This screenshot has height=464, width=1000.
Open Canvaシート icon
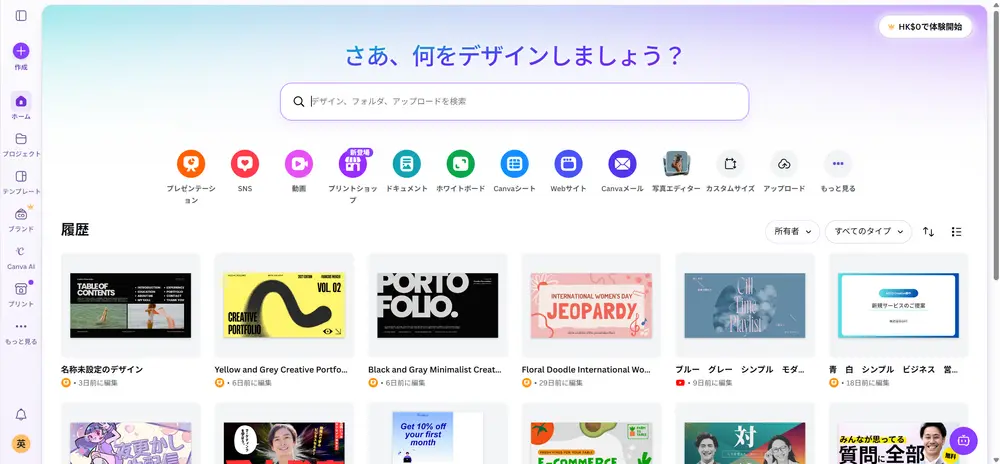(515, 164)
